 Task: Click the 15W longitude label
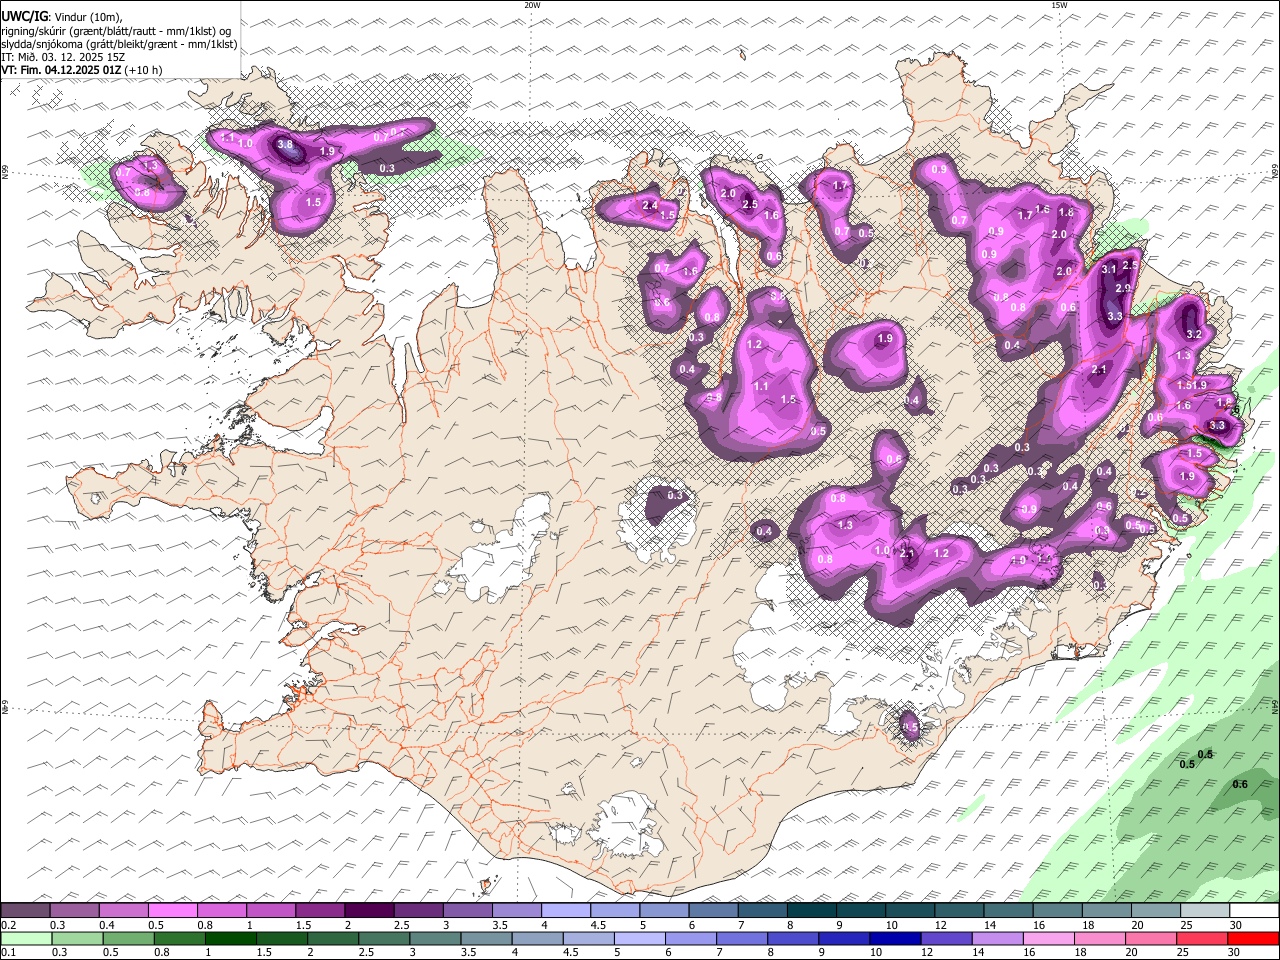click(x=1059, y=5)
